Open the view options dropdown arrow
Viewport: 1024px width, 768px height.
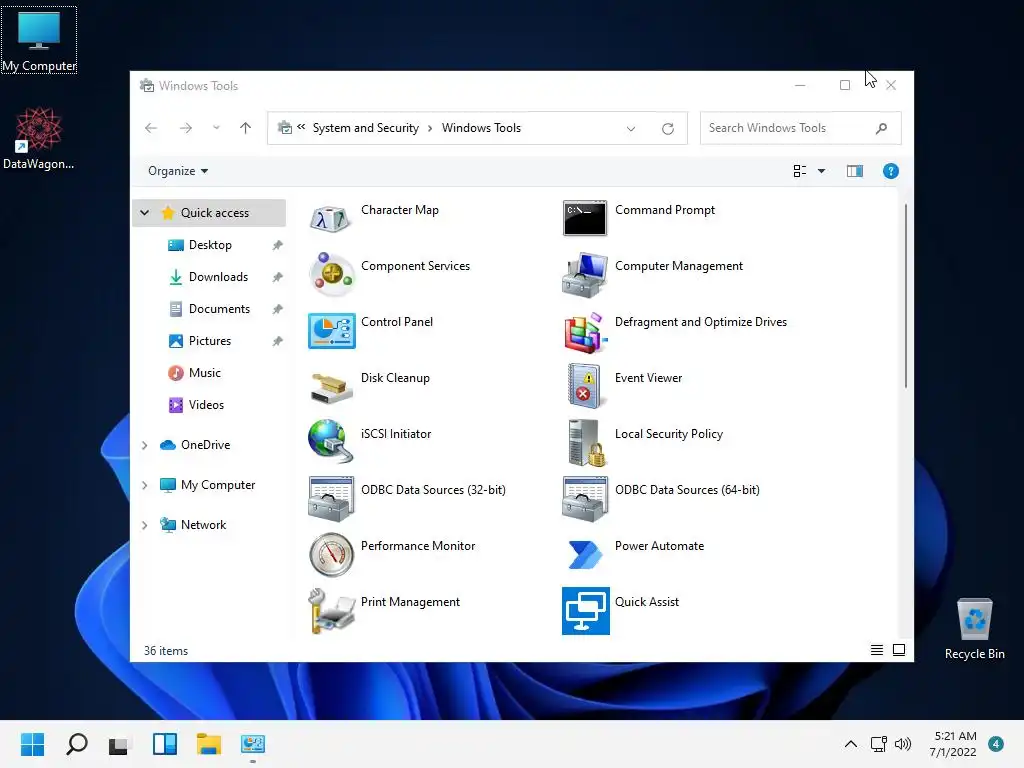[822, 171]
